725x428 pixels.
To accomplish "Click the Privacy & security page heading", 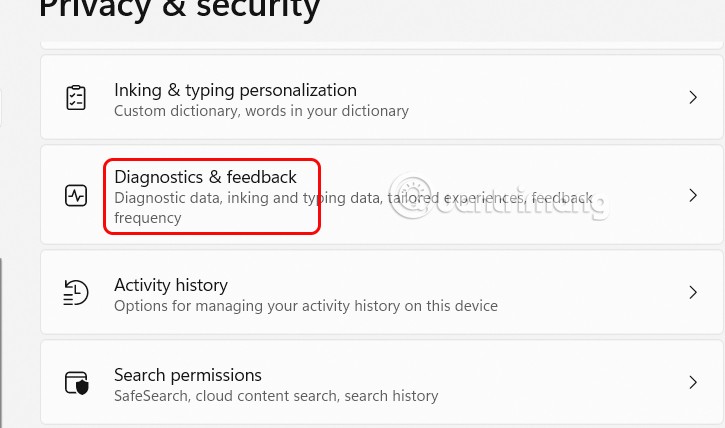I will pos(180,10).
